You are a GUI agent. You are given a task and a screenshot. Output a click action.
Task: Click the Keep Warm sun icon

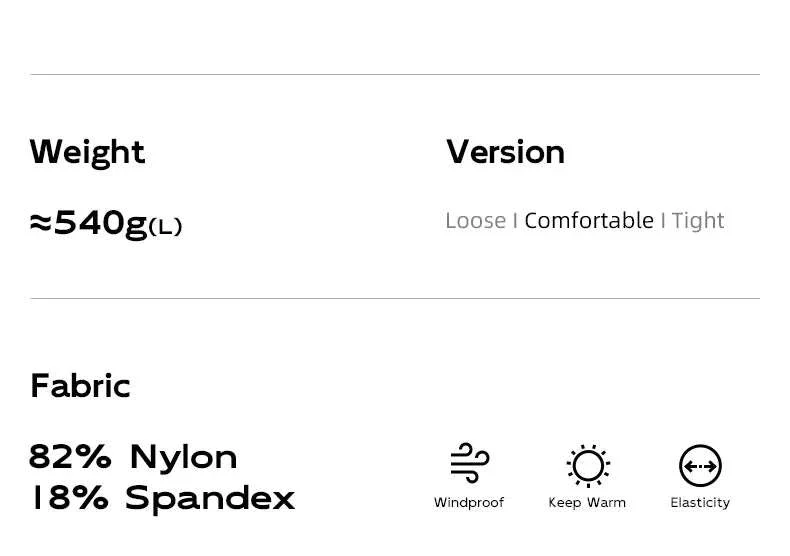[588, 466]
